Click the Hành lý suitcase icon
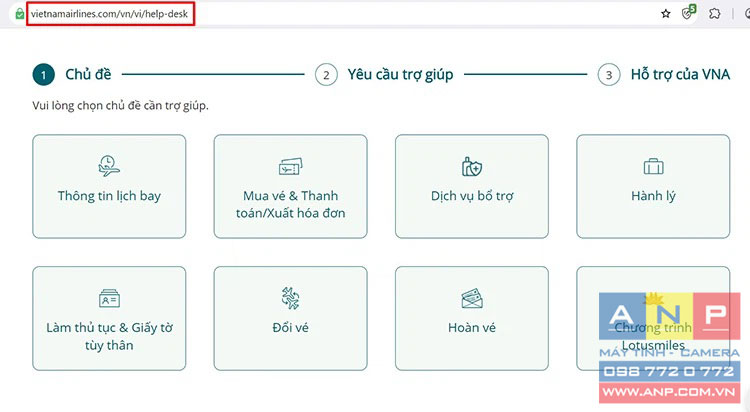This screenshot has height=412, width=750. [653, 167]
